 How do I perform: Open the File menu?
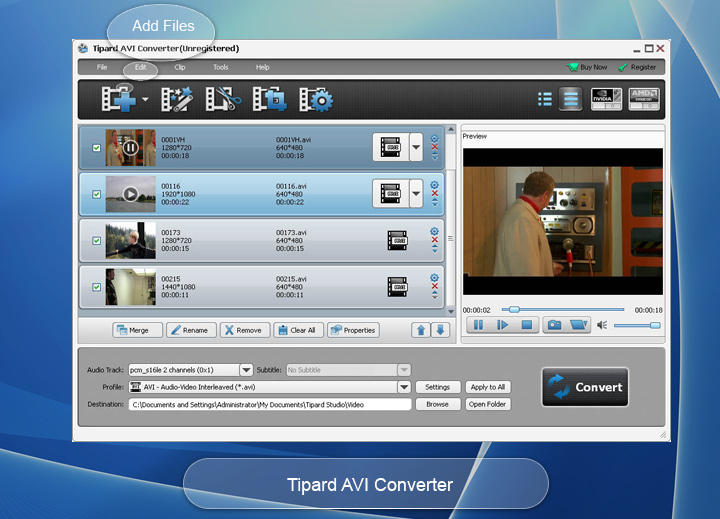coord(102,67)
